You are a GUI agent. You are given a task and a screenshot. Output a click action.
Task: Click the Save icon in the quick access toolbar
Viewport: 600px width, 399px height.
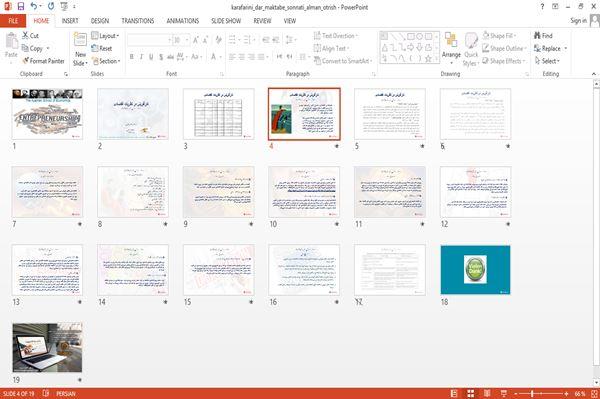point(21,7)
